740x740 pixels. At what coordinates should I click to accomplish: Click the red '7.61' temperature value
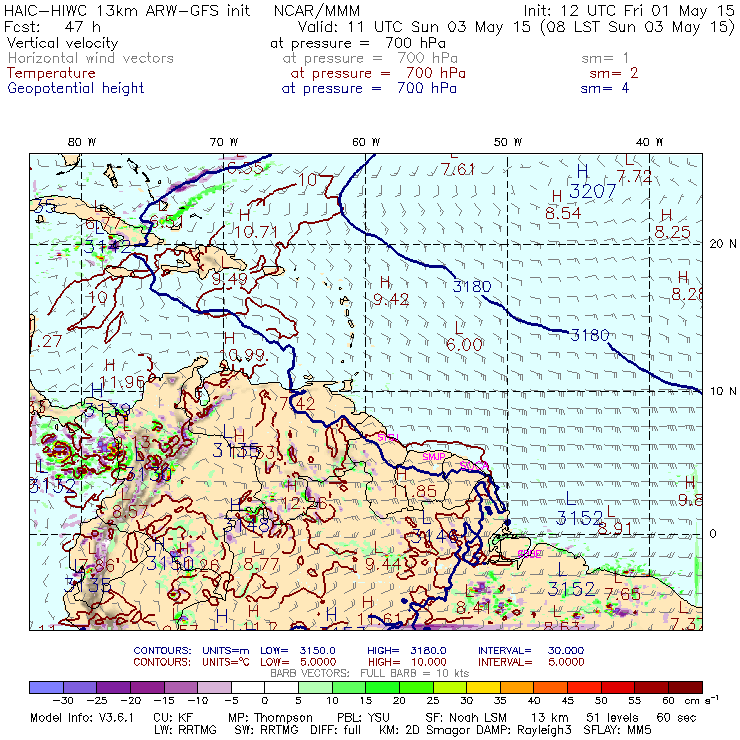tap(458, 169)
